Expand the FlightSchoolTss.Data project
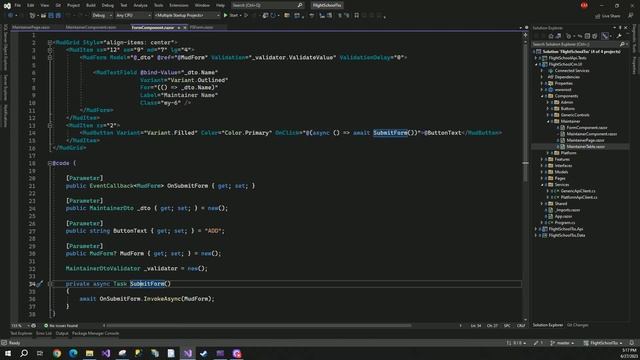Screen dimensions: 640x360 coord(536,236)
